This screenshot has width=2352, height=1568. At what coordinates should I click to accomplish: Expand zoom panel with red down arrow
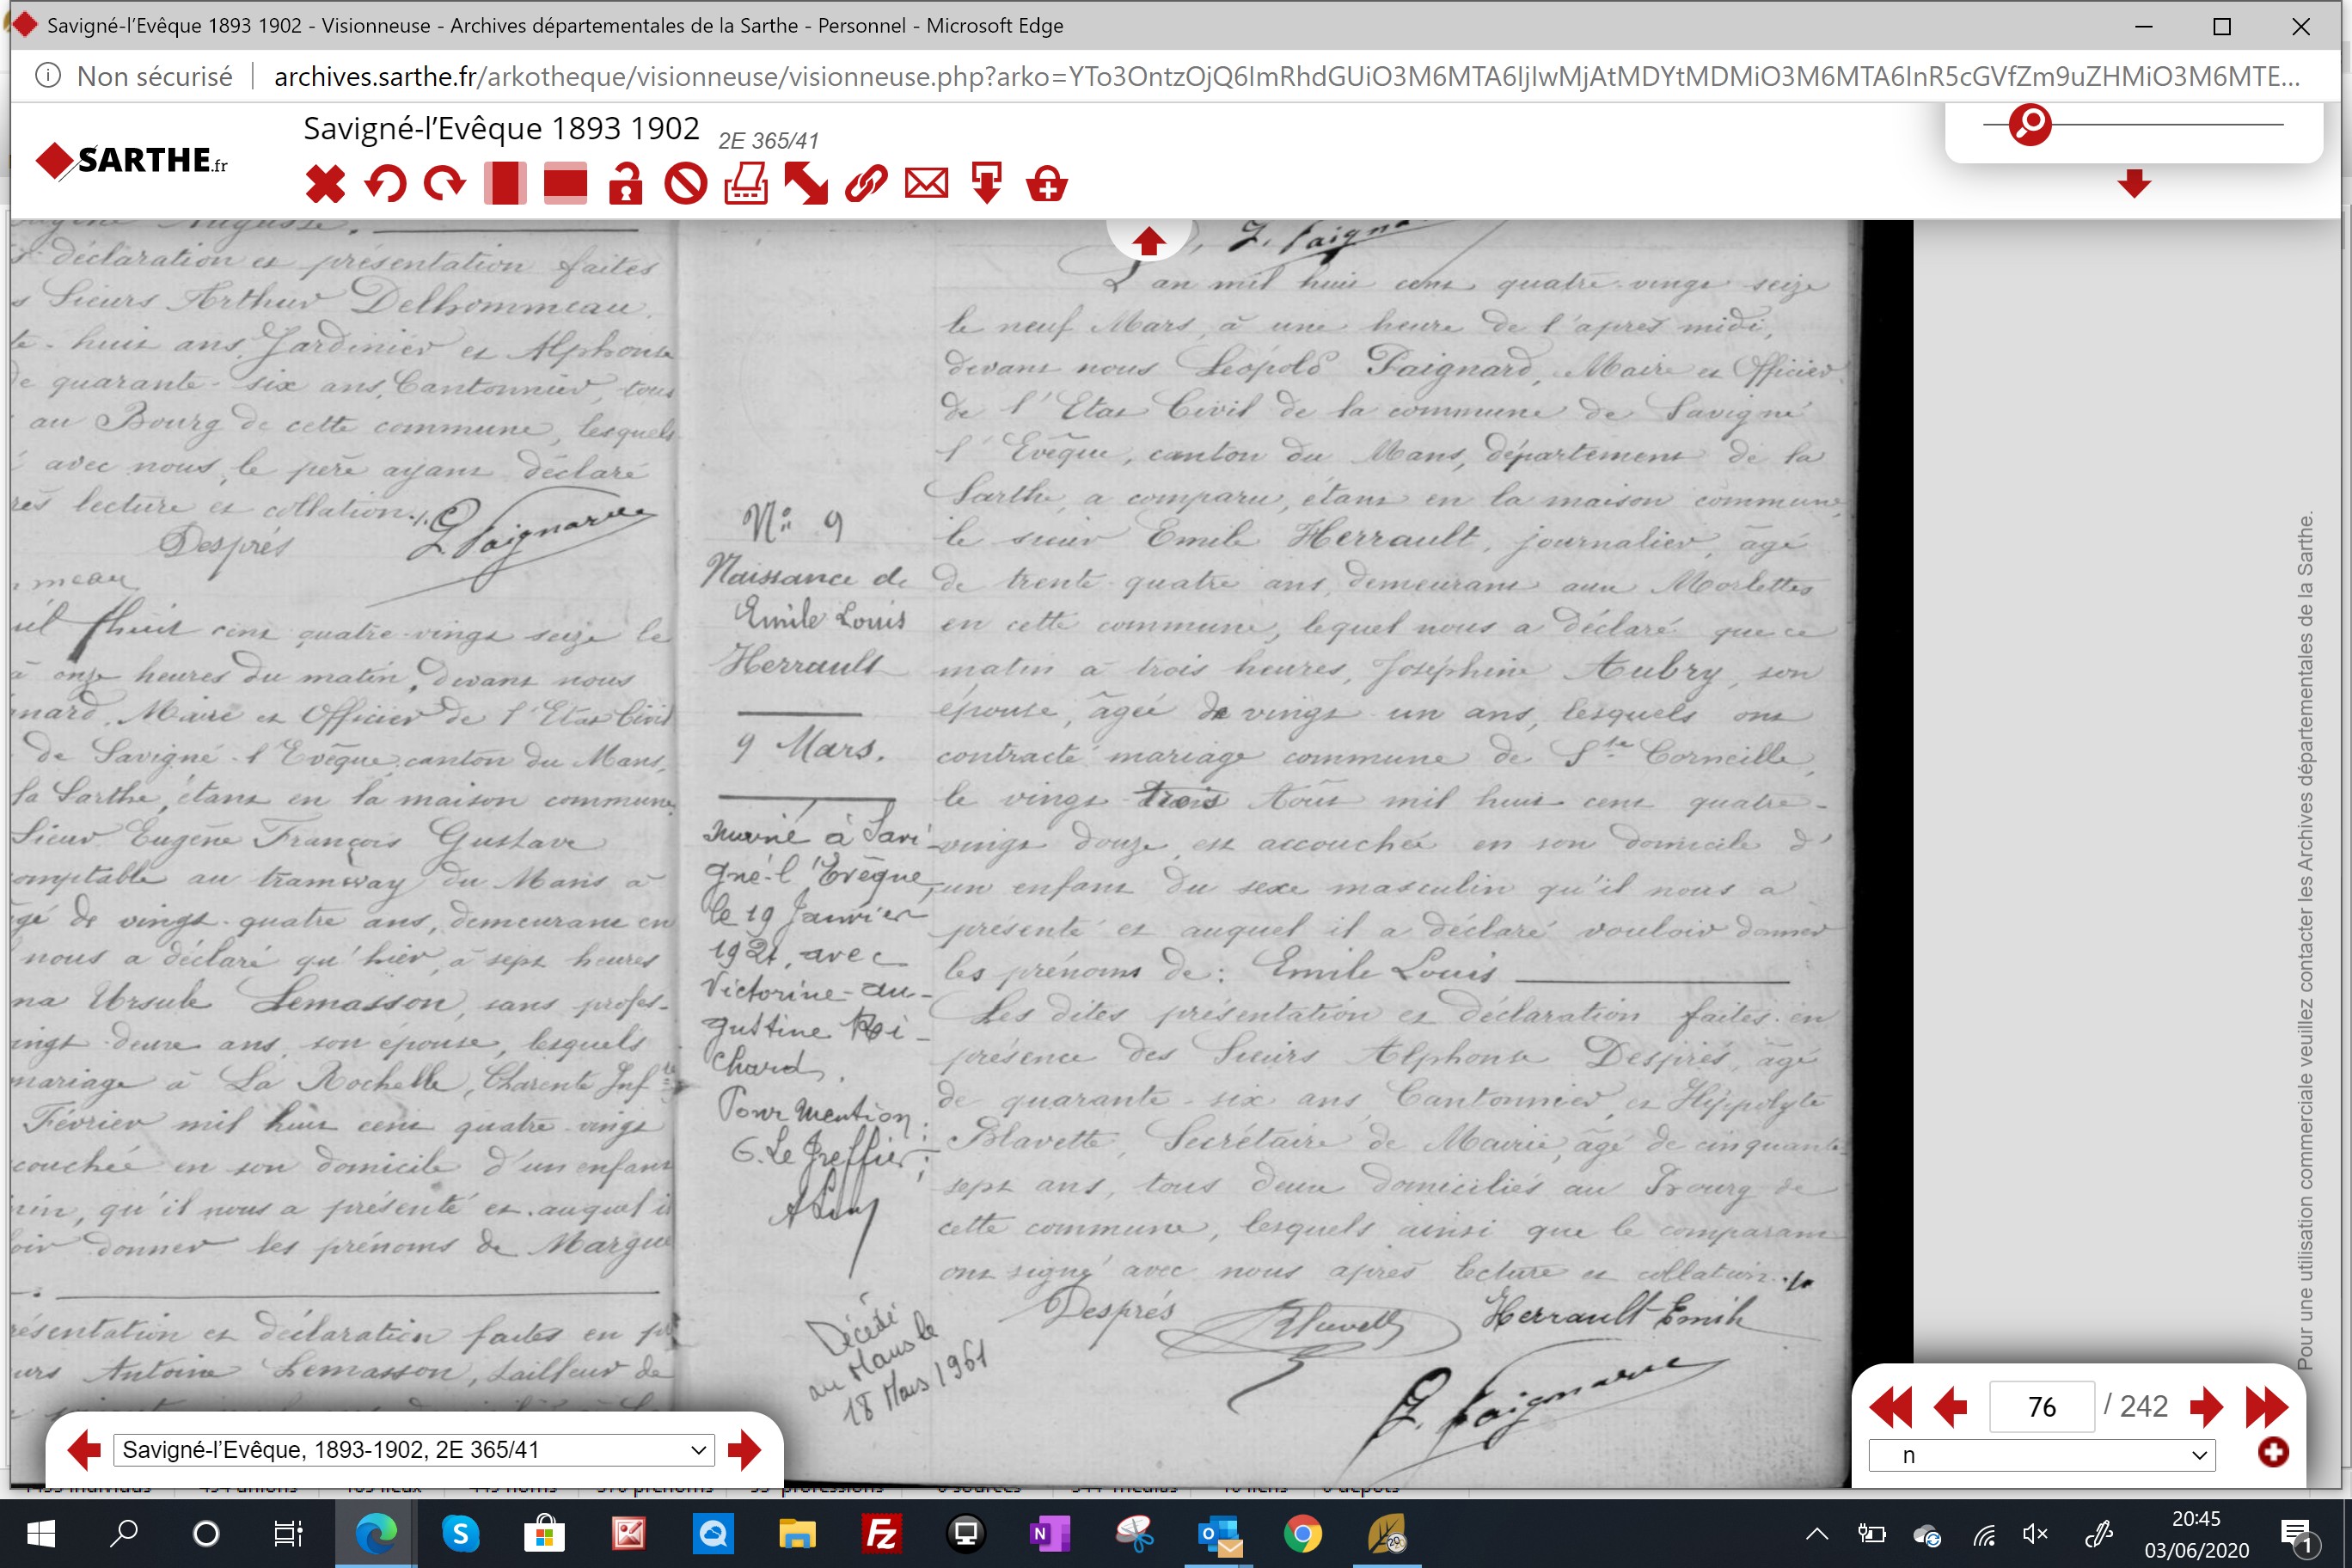coord(2134,183)
